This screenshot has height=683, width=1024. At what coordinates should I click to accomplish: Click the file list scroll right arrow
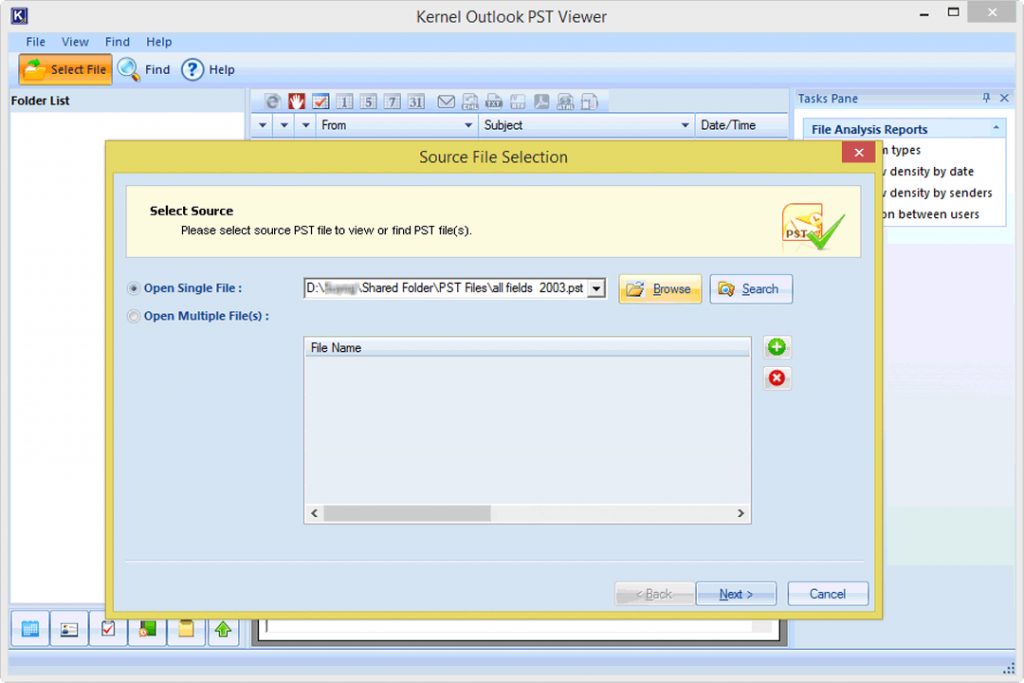tap(741, 513)
